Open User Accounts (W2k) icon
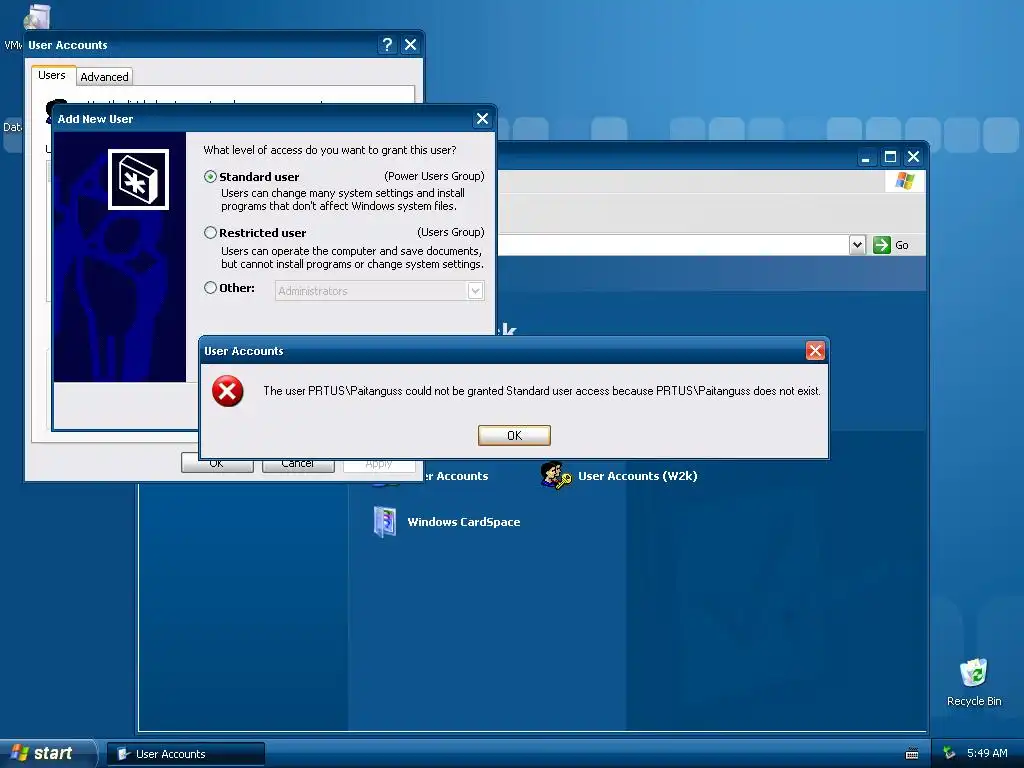 point(555,475)
